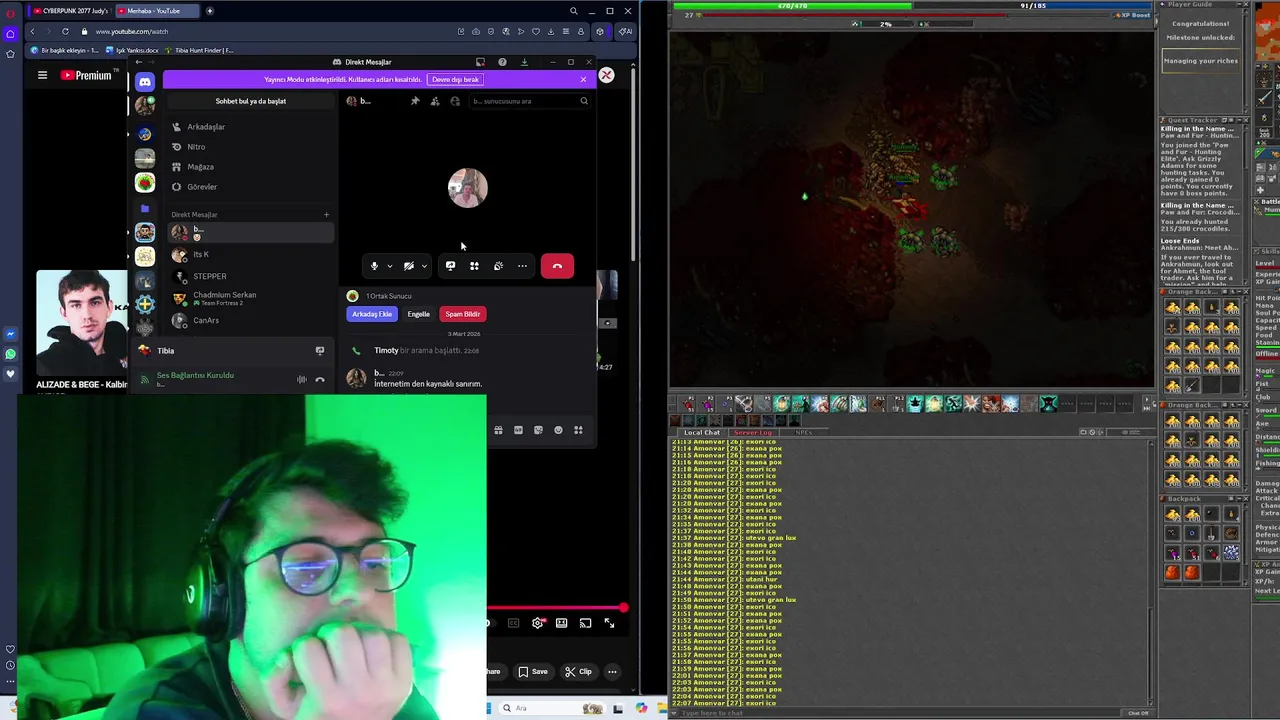Open emoji picker in Discord chat bar
The height and width of the screenshot is (720, 1280).
click(x=558, y=430)
